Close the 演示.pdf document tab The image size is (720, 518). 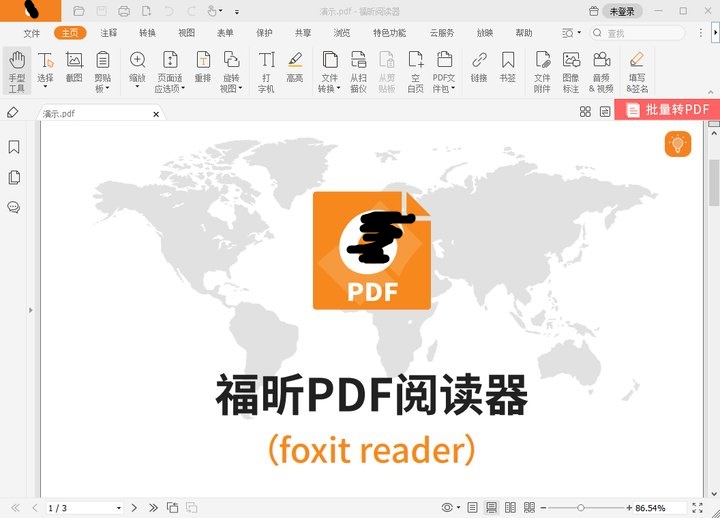point(156,114)
